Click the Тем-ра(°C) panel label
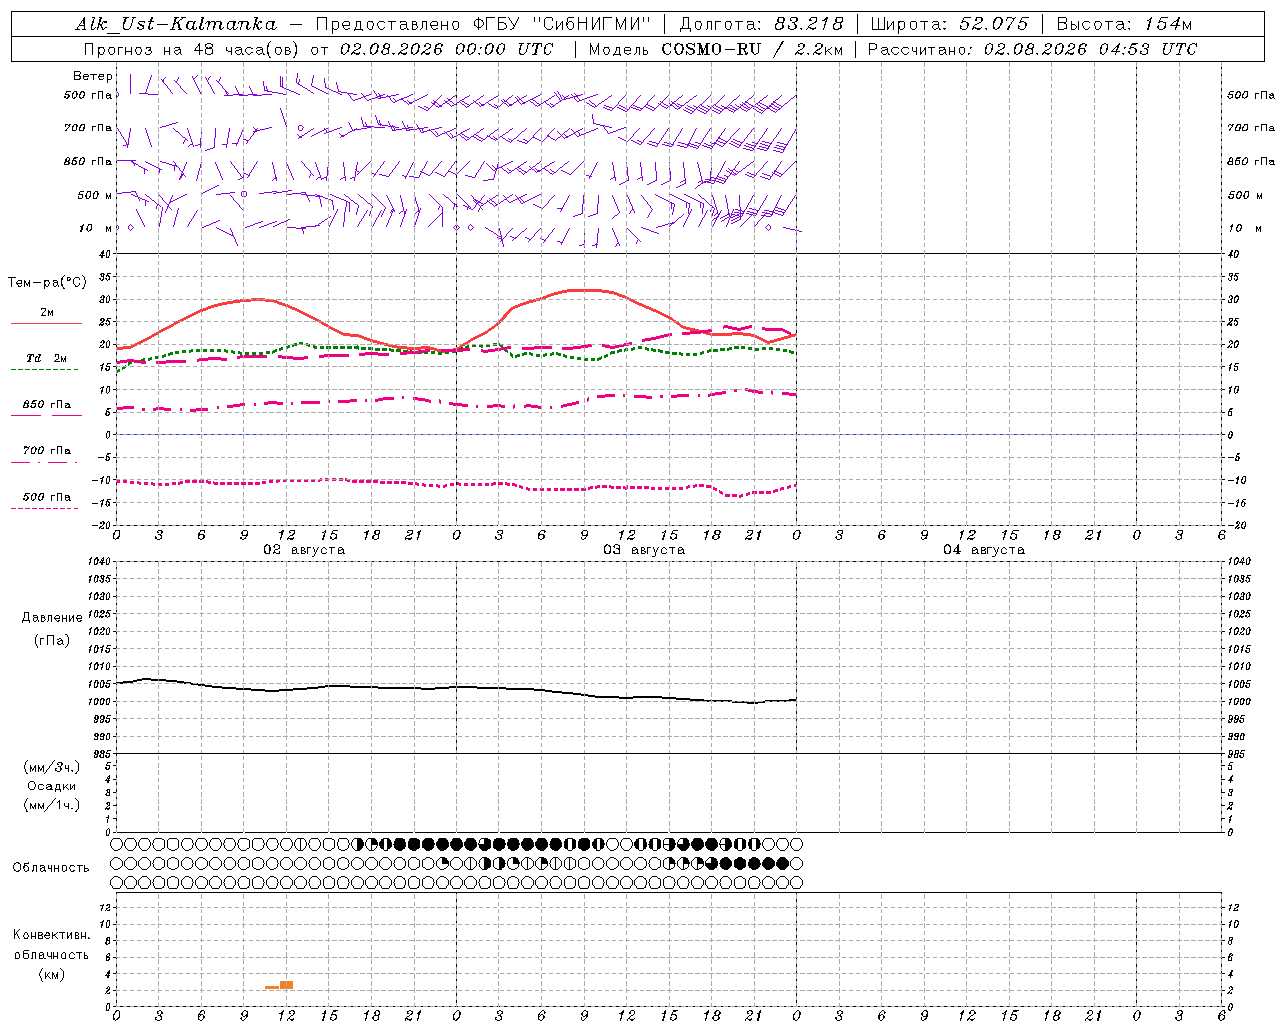The width and height of the screenshot is (1280, 1024). [x=46, y=283]
